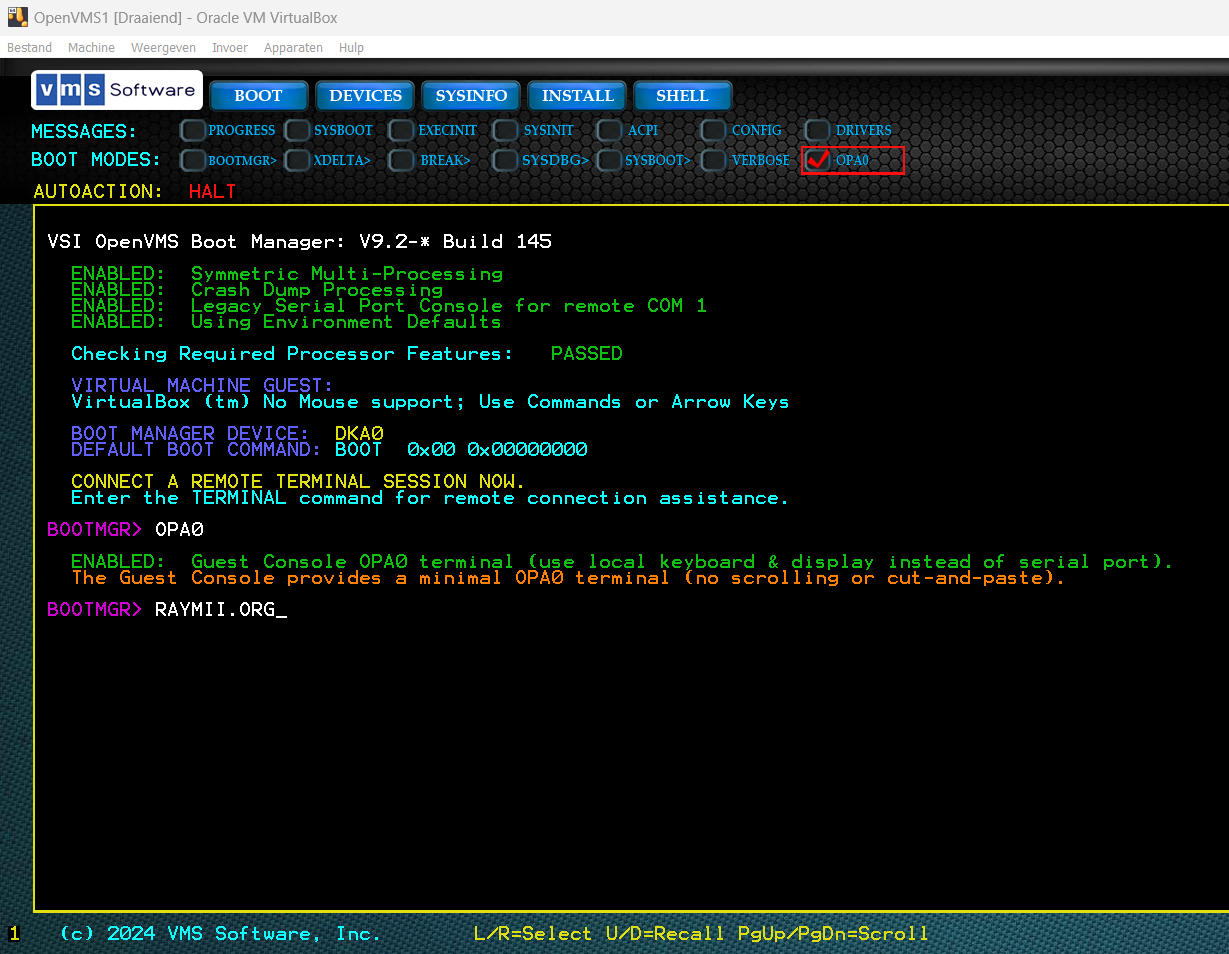Enable the PROGRESS messages checkbox
The image size is (1229, 954).
click(191, 130)
